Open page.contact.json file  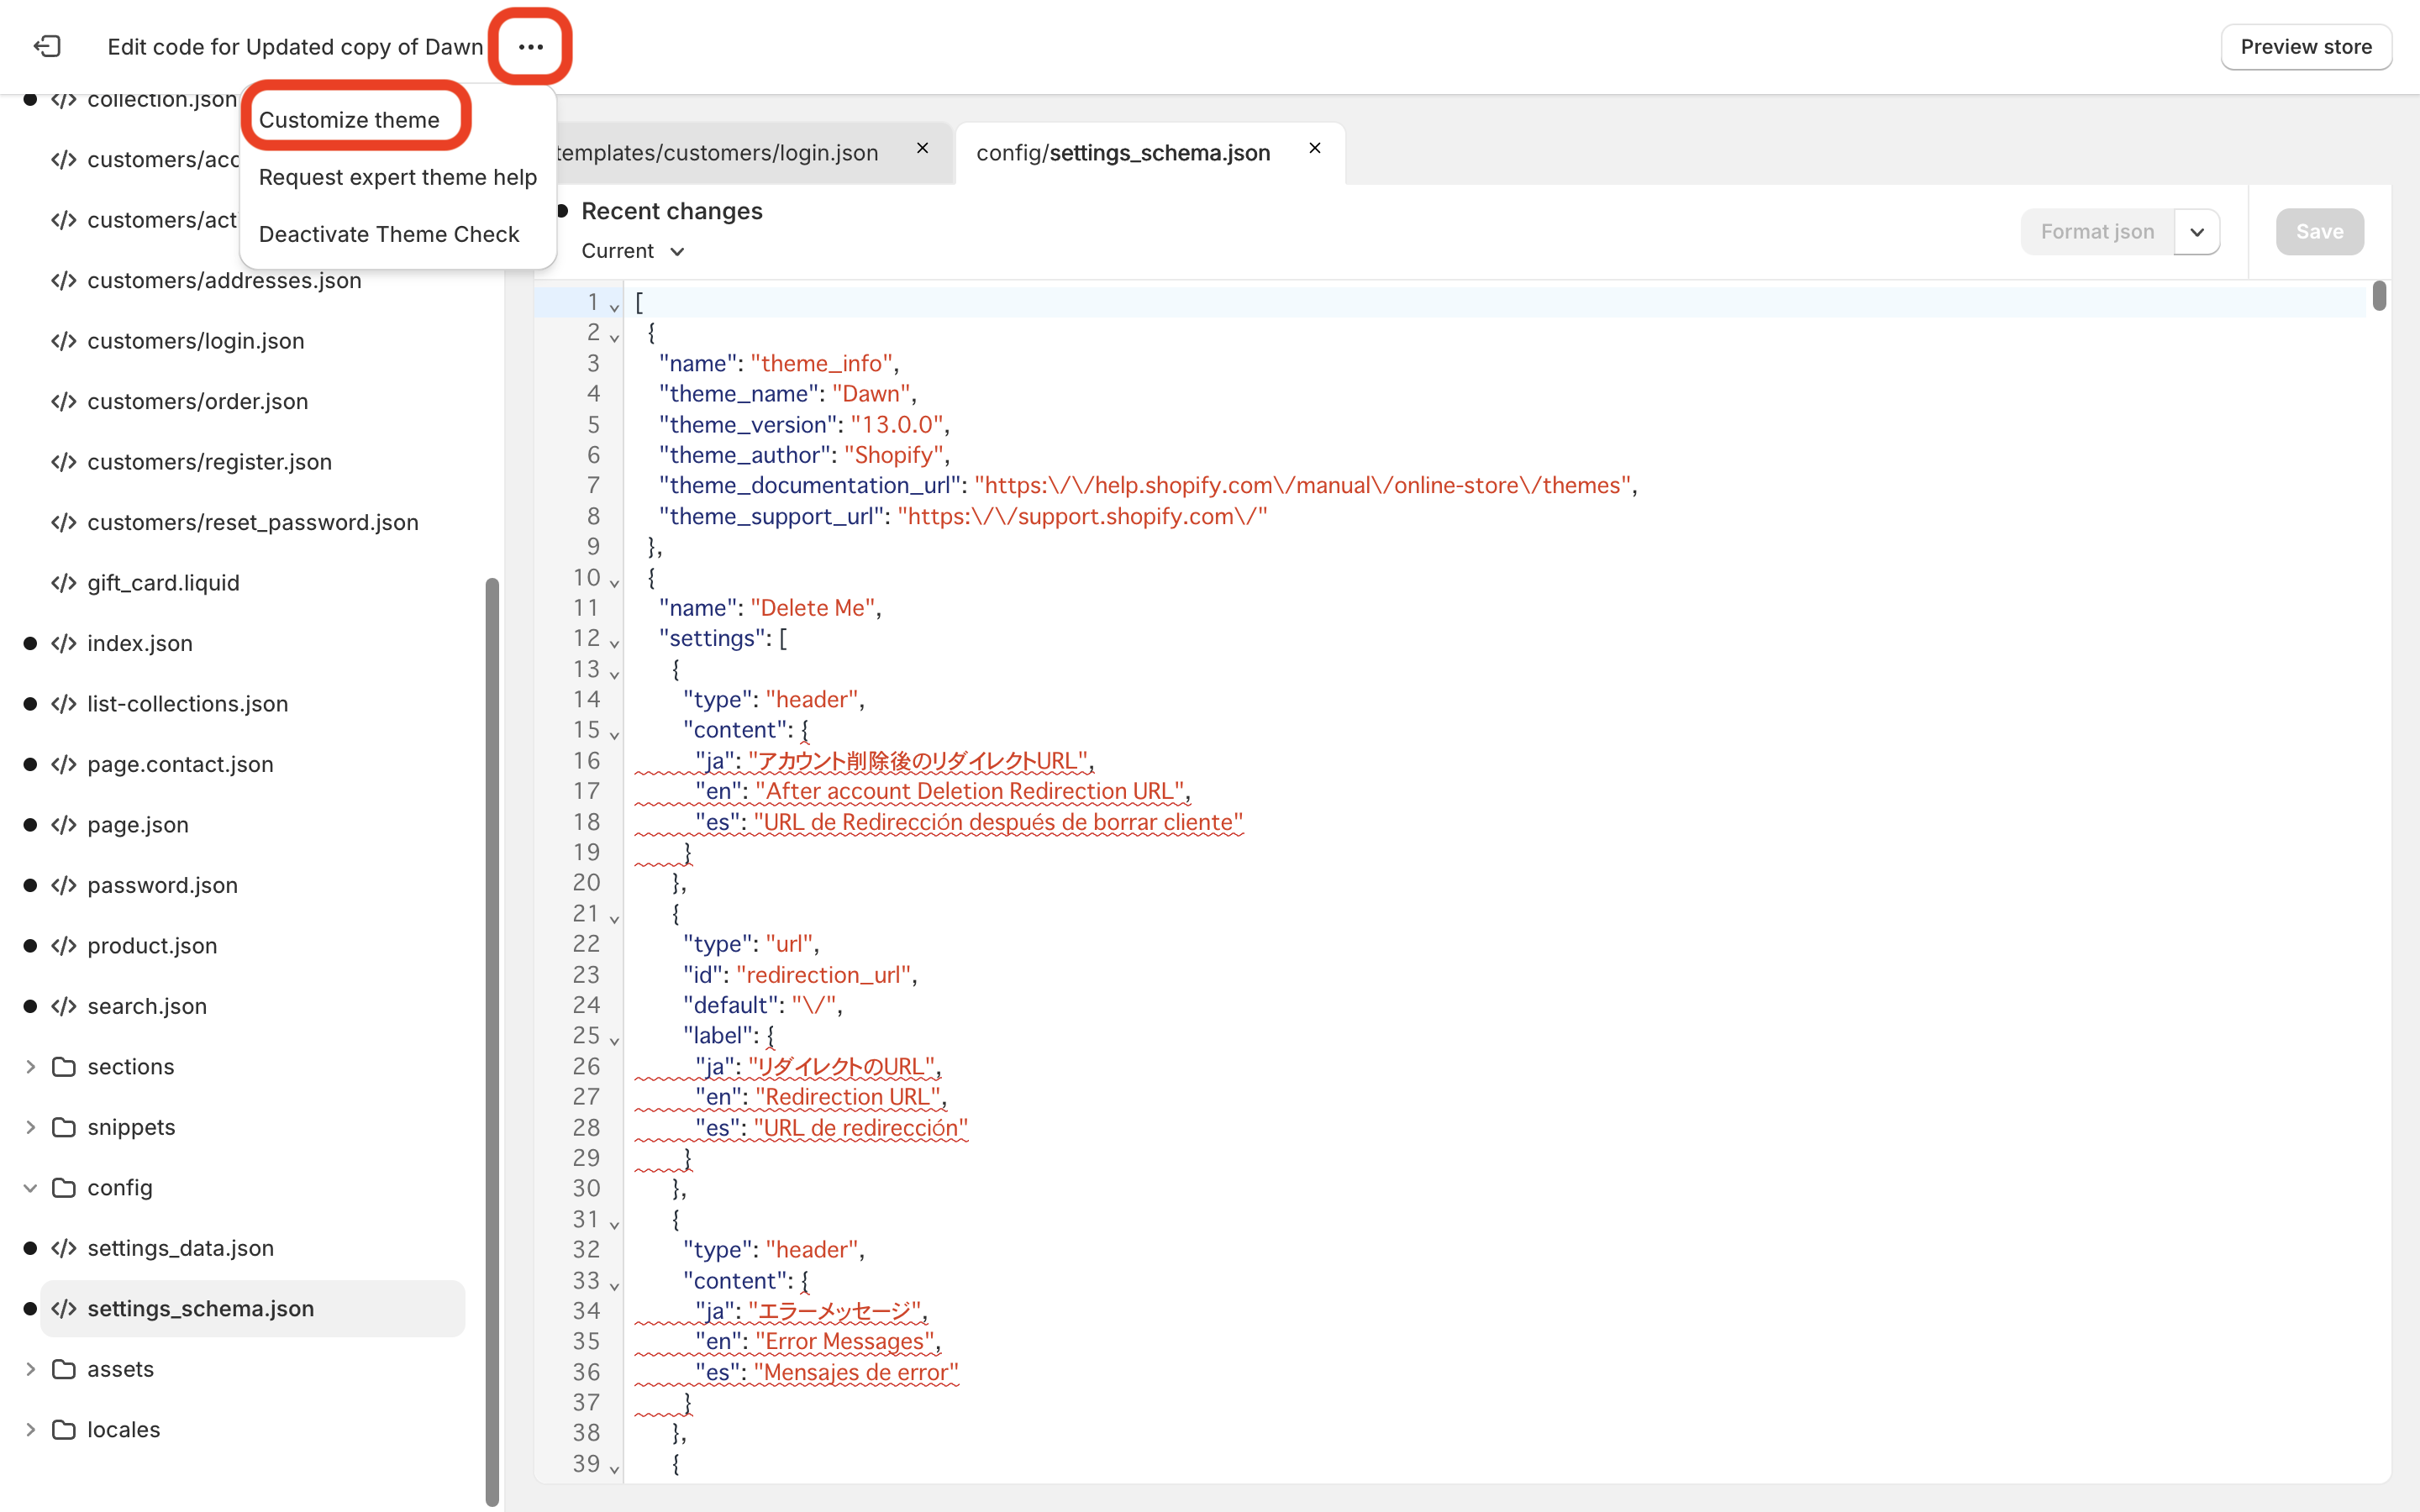180,764
